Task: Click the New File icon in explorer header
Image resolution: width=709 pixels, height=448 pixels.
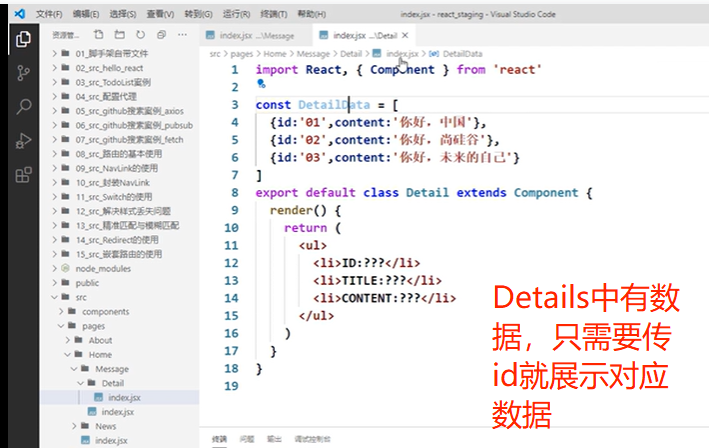Action: click(x=98, y=35)
